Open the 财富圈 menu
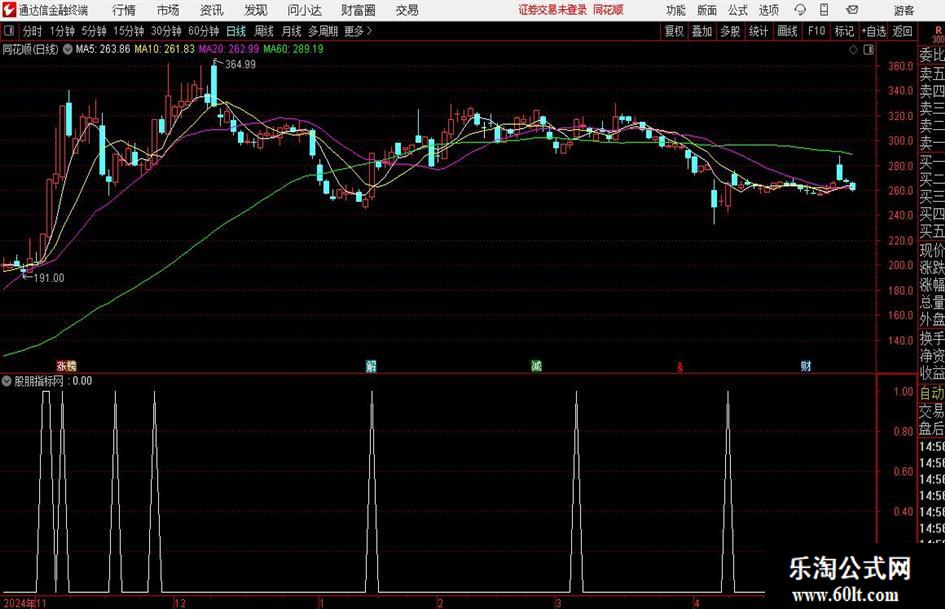The width and height of the screenshot is (945, 609). (358, 10)
